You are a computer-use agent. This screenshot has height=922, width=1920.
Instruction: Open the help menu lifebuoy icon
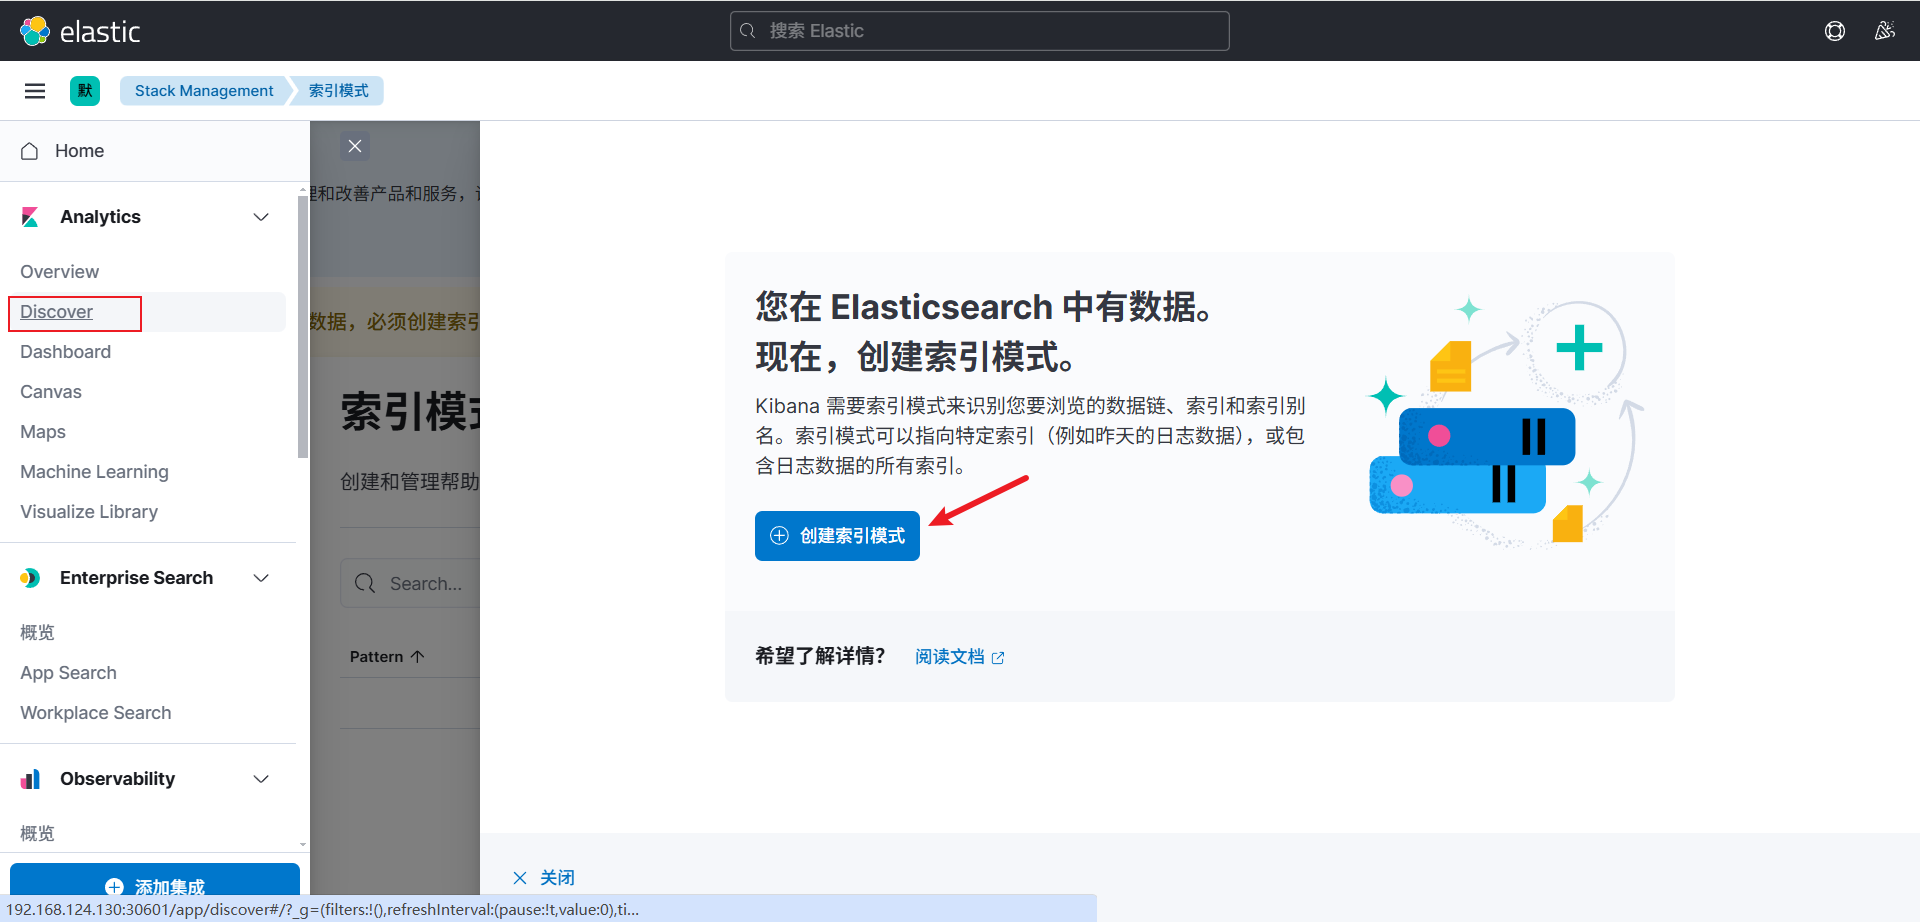(x=1835, y=31)
